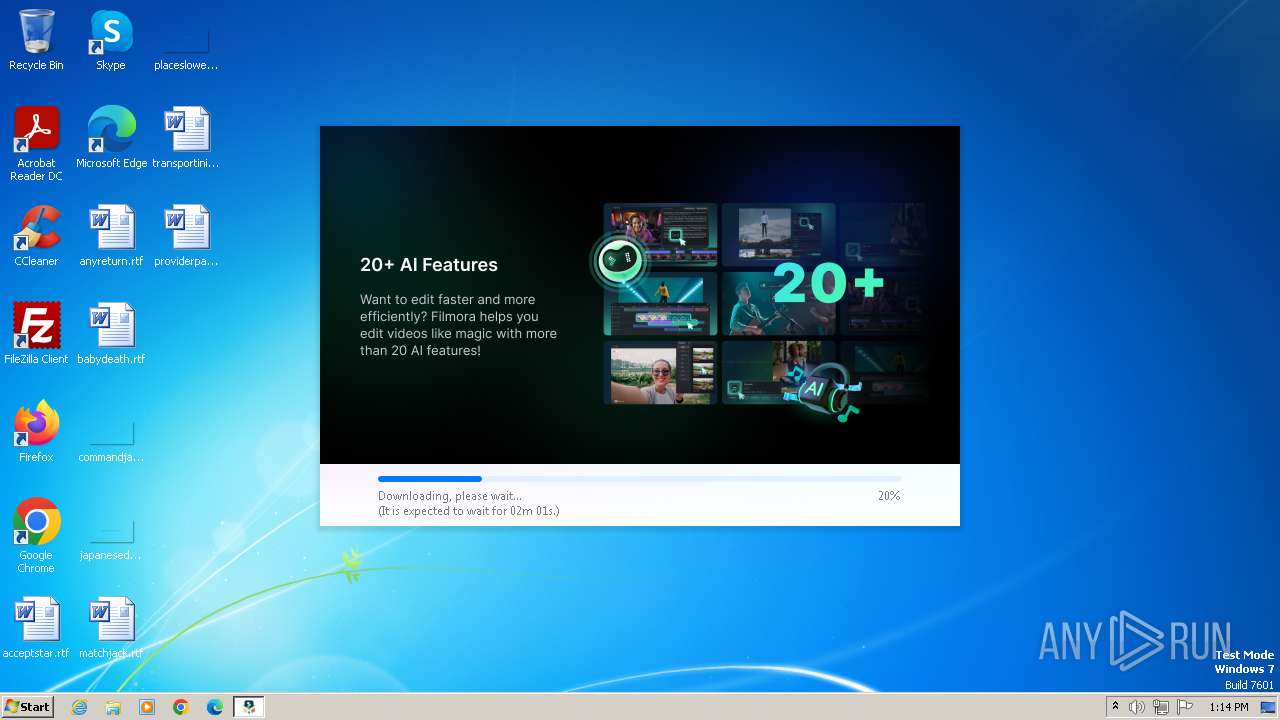Click the 20% progress percentage

pos(889,496)
